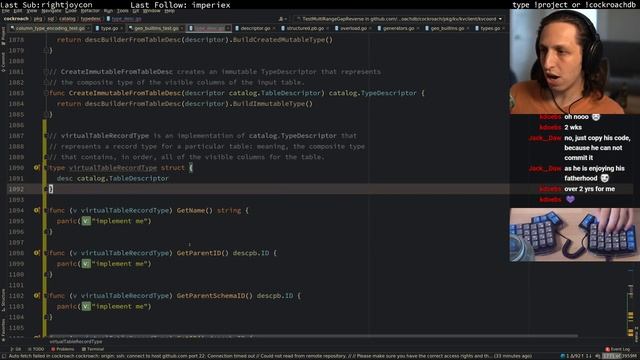Click implement gutter icon beside virtualTableRecordType struct
The width and height of the screenshot is (640, 360).
pyautogui.click(x=36, y=168)
